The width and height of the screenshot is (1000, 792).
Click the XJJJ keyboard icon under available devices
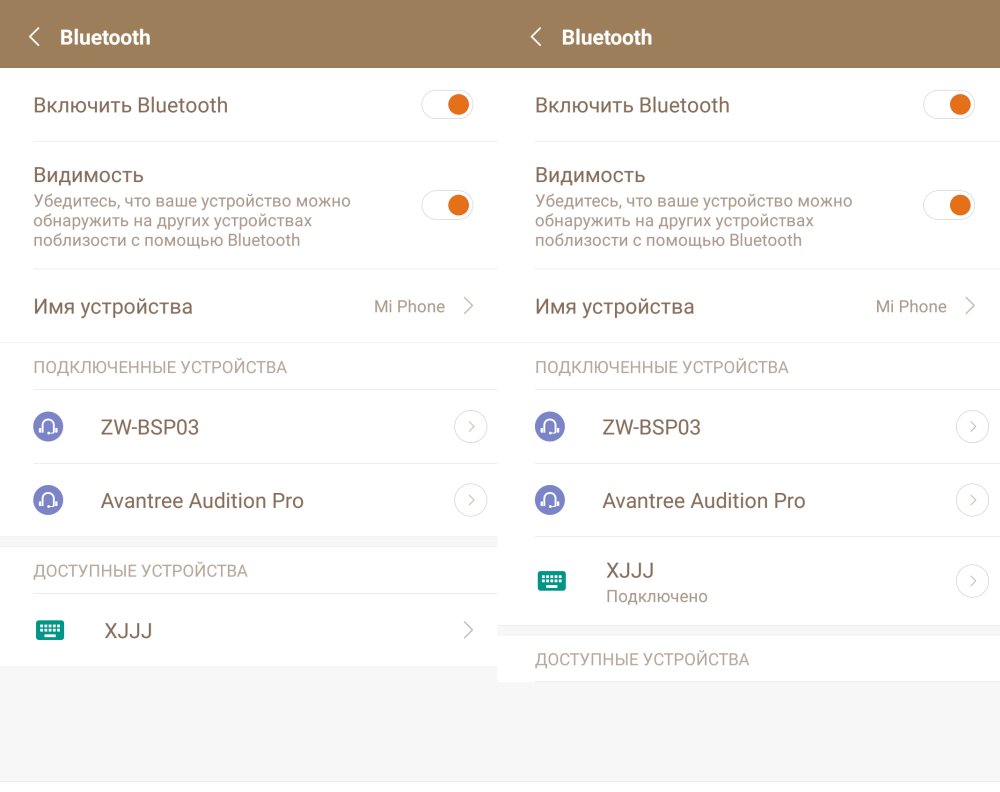[50, 630]
